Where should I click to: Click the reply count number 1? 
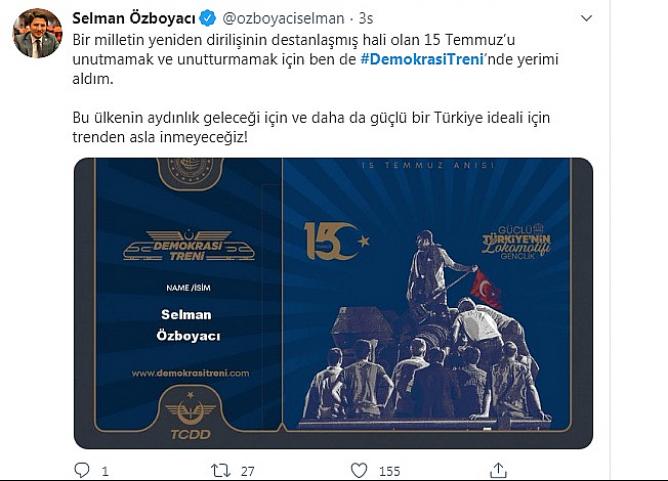click(x=105, y=471)
